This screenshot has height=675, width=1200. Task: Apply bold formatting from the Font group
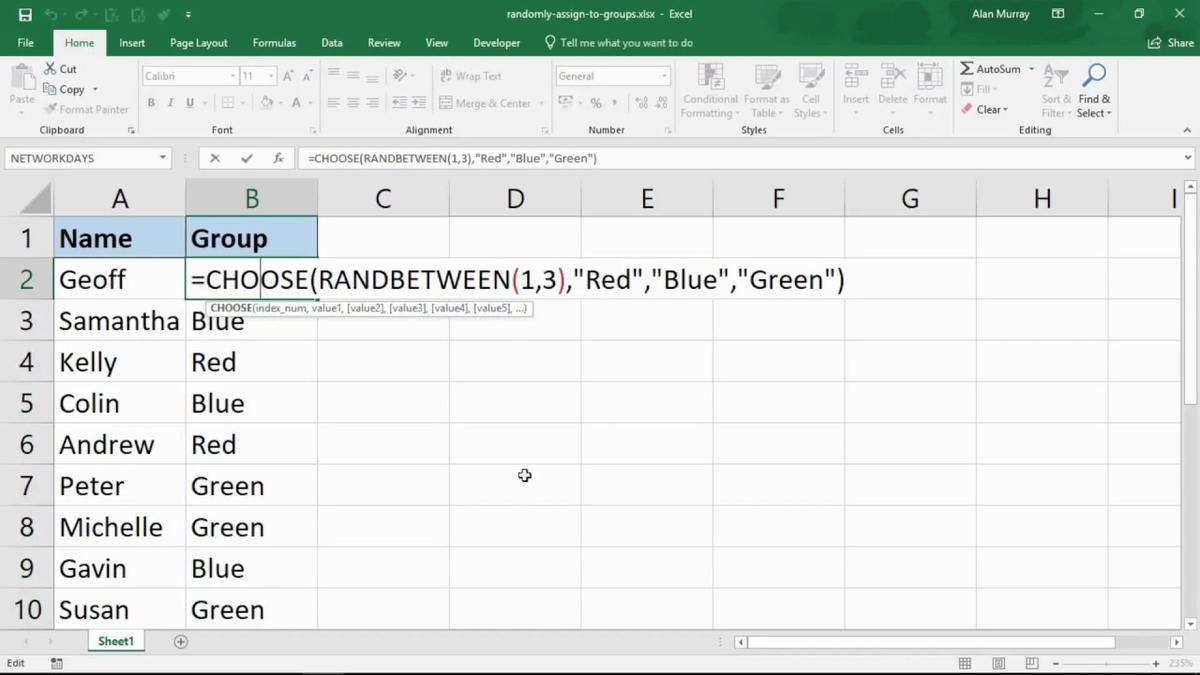[151, 102]
